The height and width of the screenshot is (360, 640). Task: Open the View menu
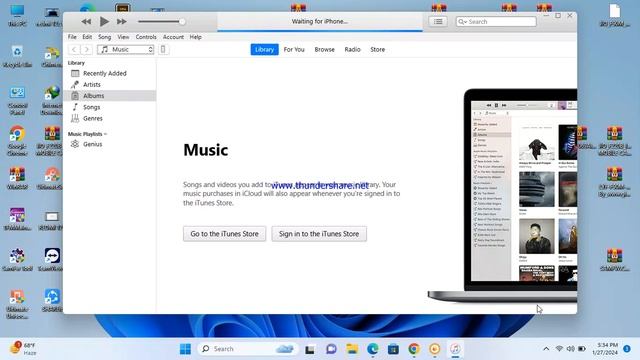point(123,37)
